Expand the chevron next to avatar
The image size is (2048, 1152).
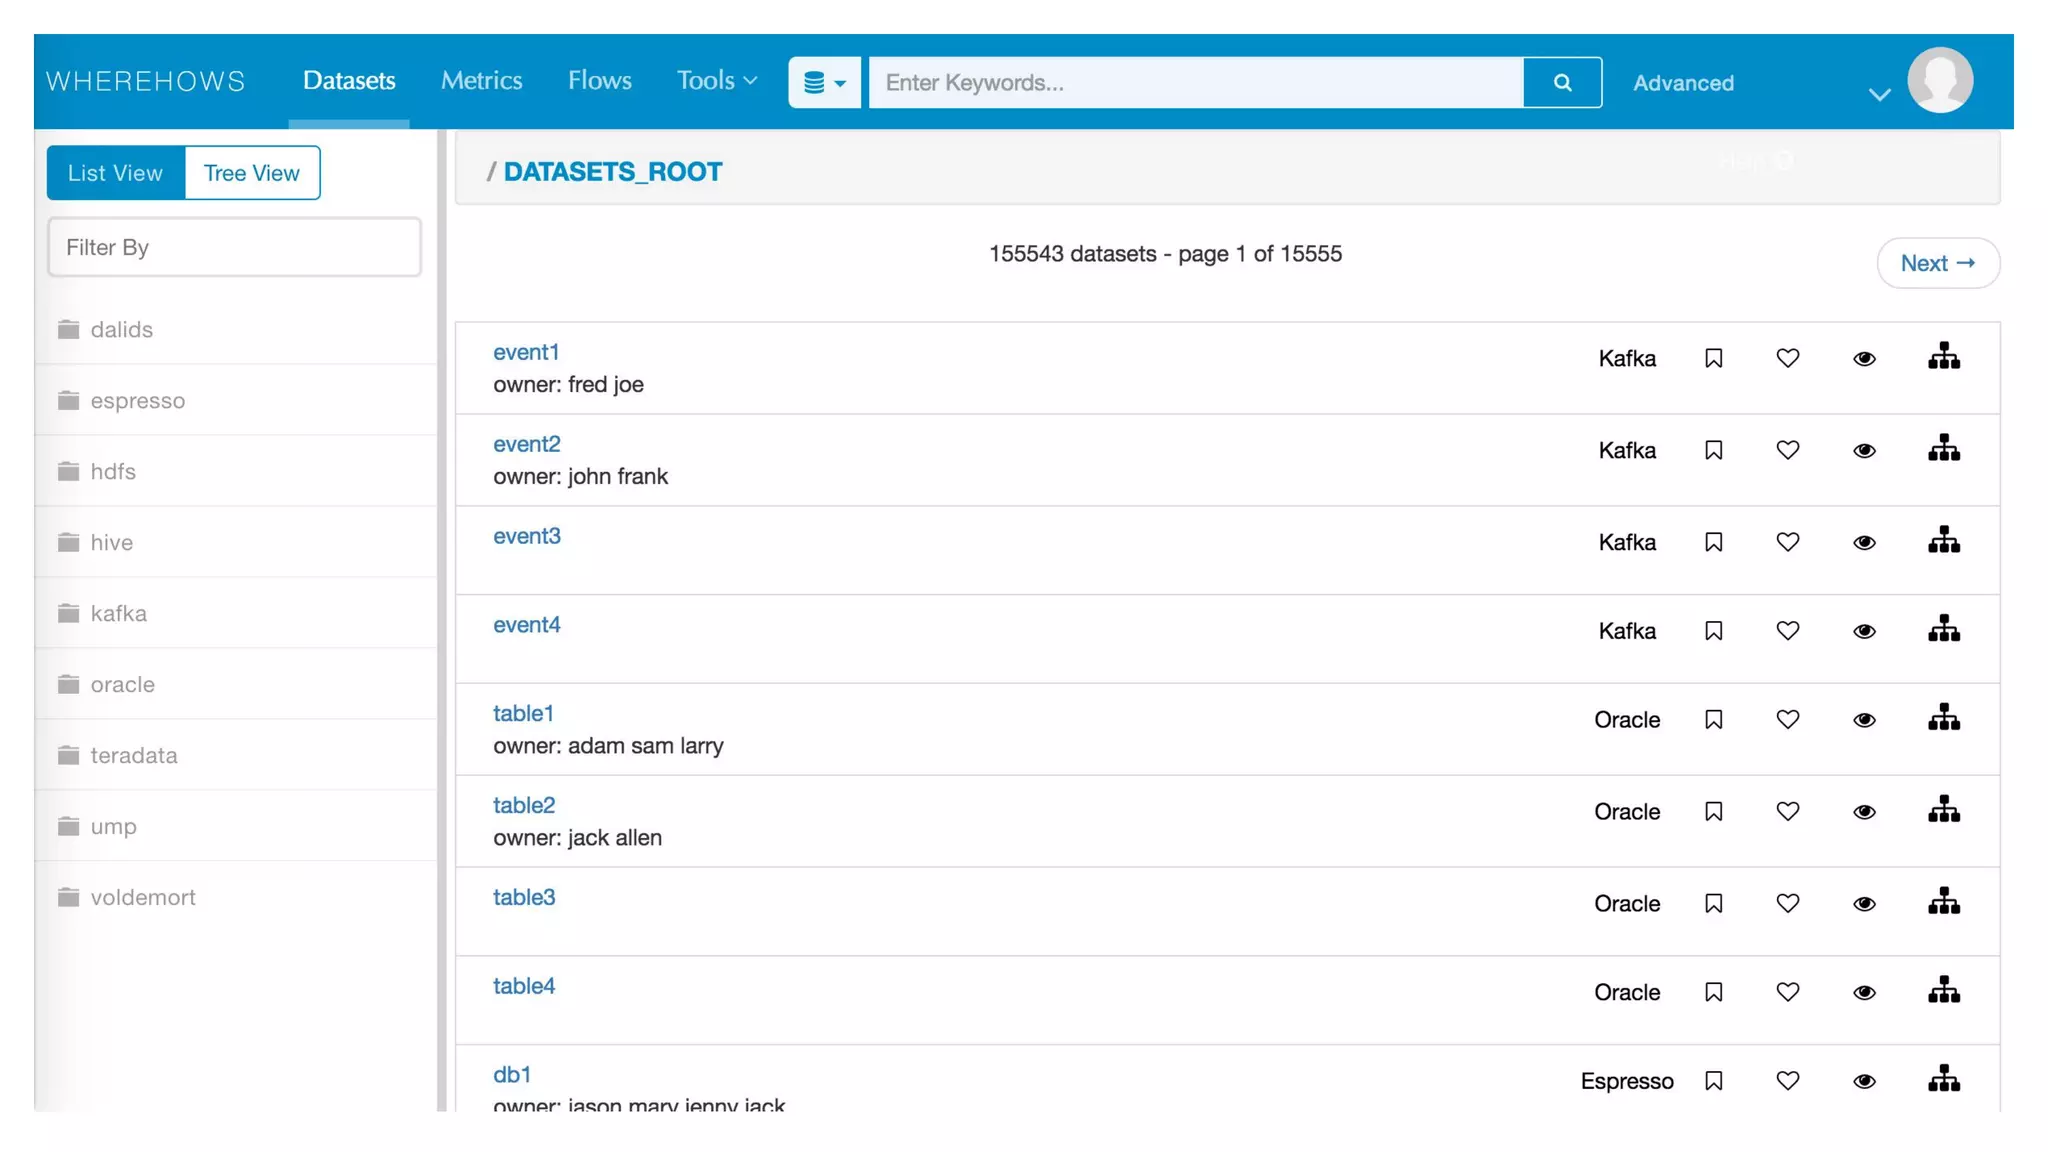[1879, 95]
